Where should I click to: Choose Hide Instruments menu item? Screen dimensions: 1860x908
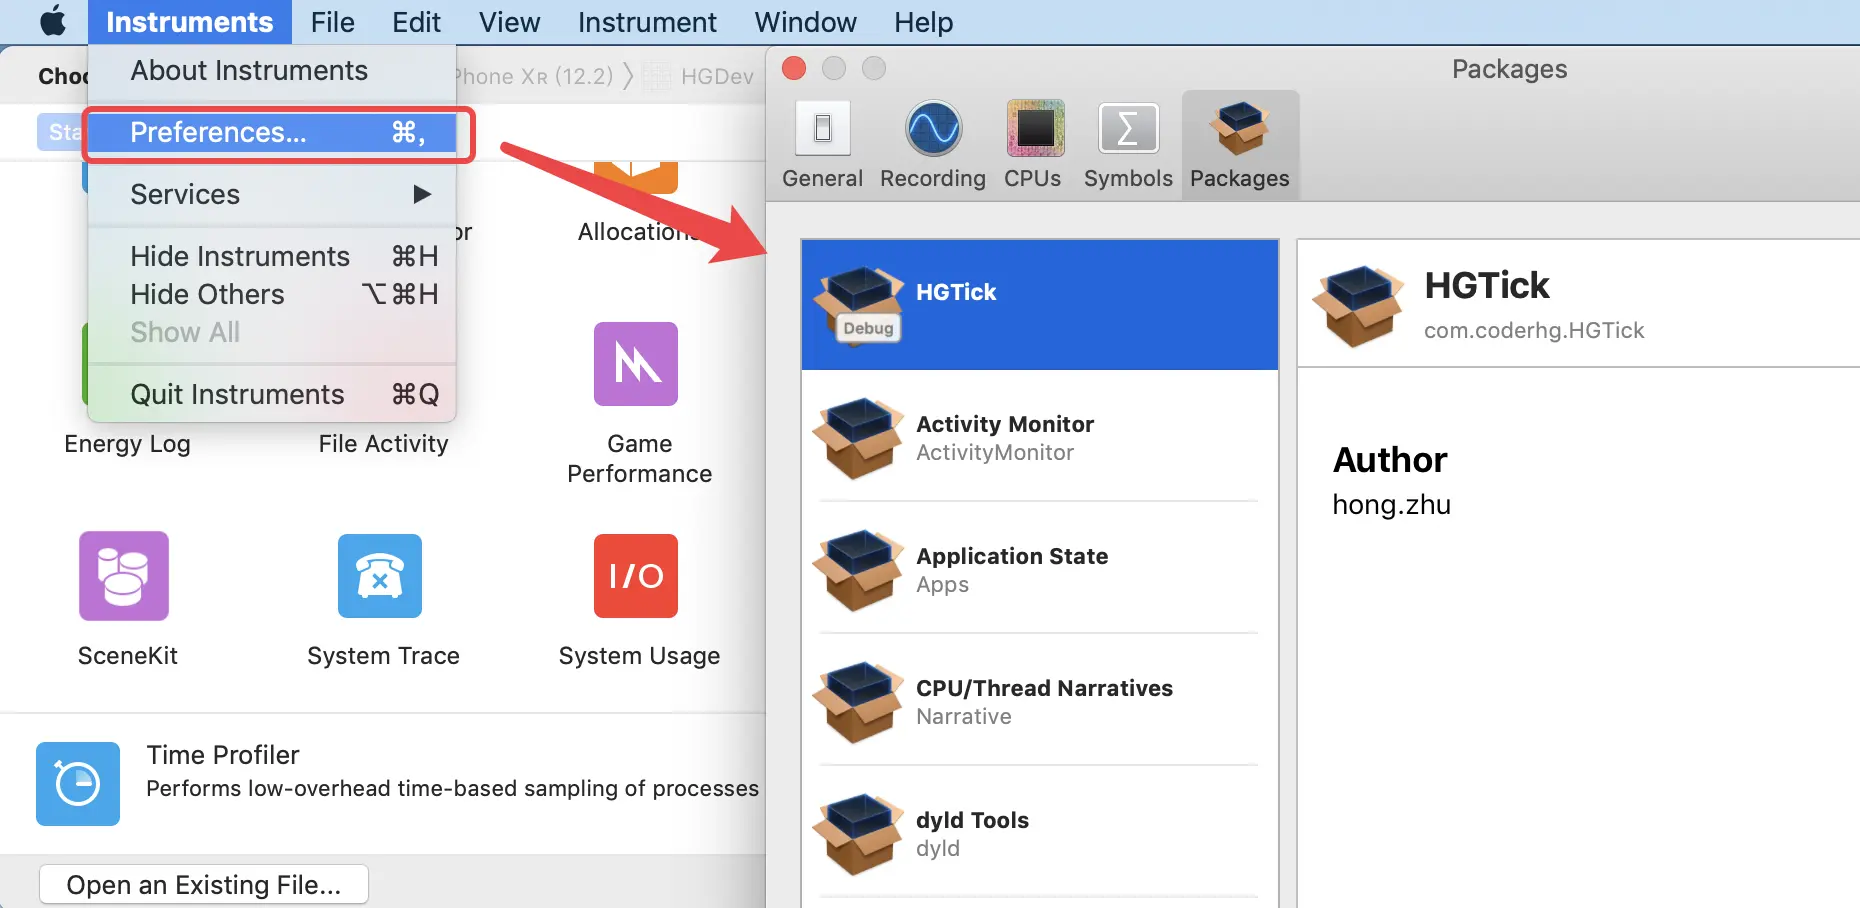(x=272, y=257)
